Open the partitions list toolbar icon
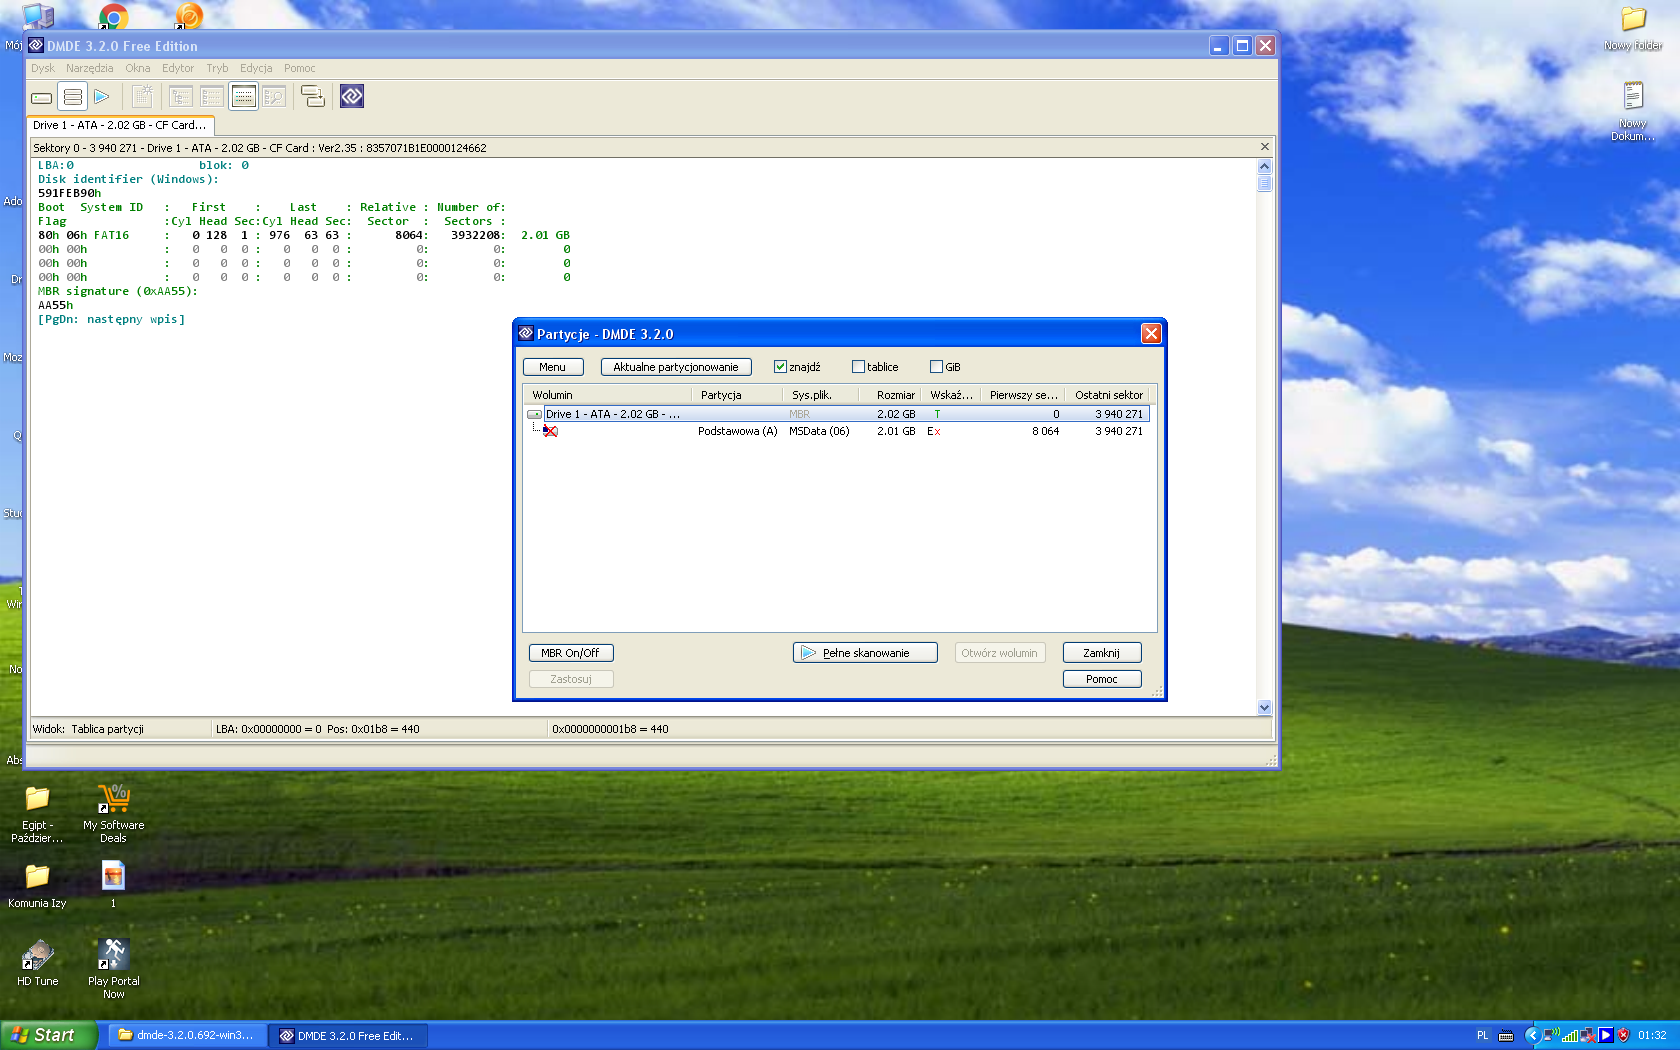1680x1050 pixels. pyautogui.click(x=72, y=97)
